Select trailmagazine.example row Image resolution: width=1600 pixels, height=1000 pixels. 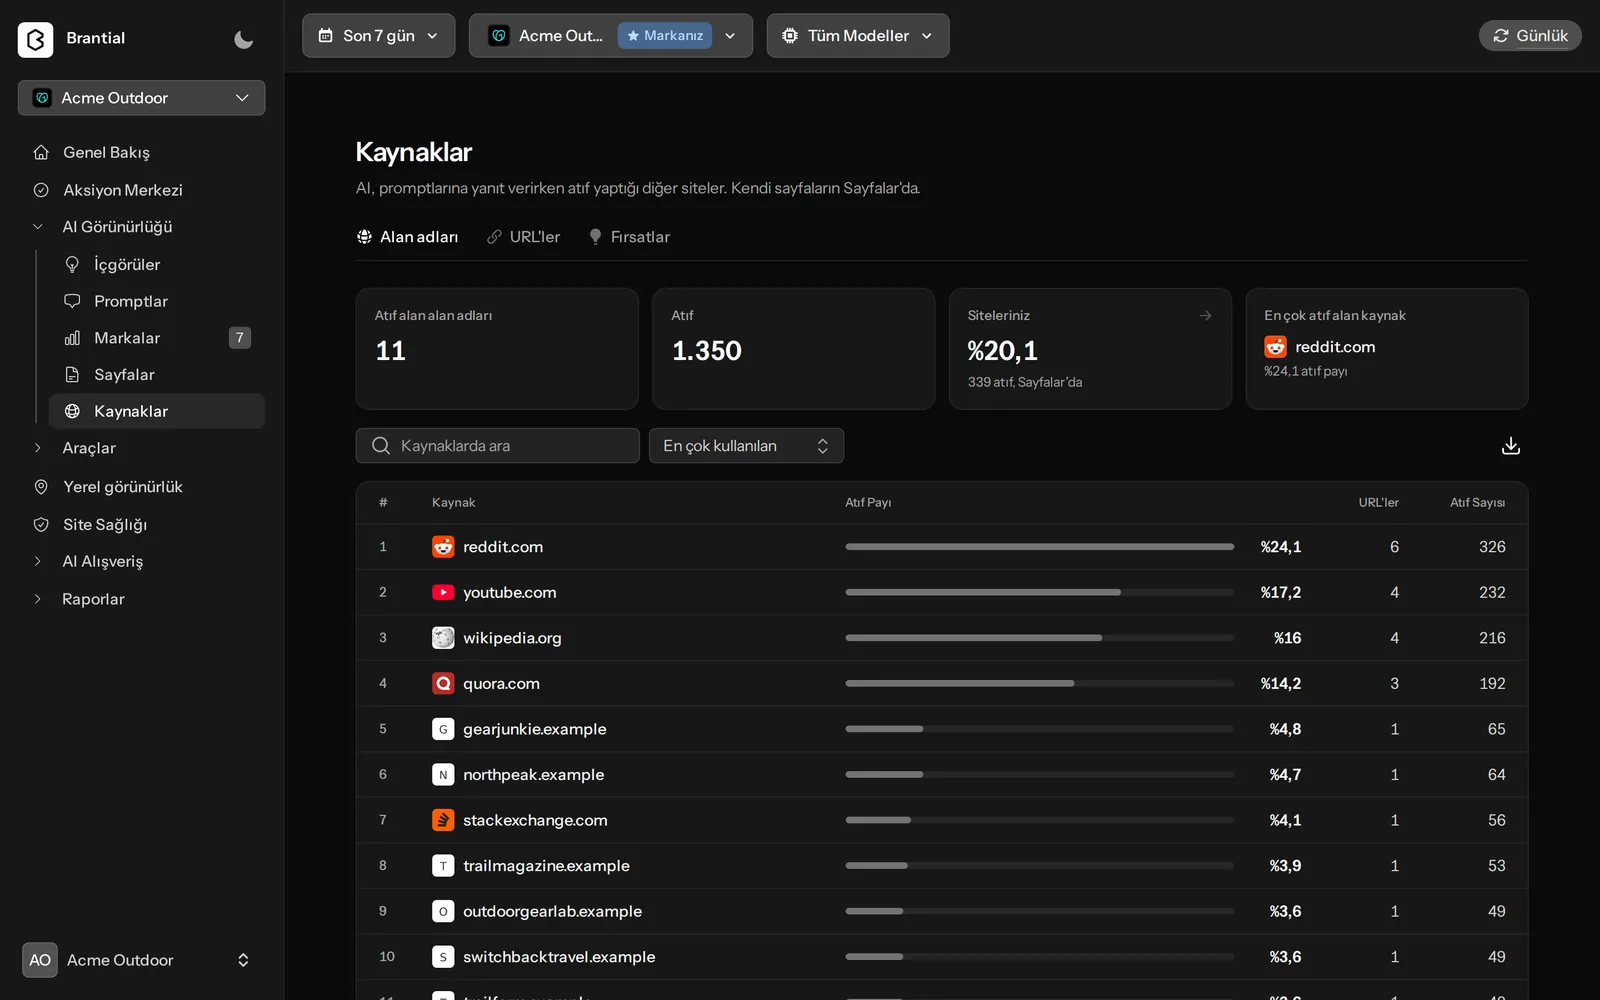point(941,866)
